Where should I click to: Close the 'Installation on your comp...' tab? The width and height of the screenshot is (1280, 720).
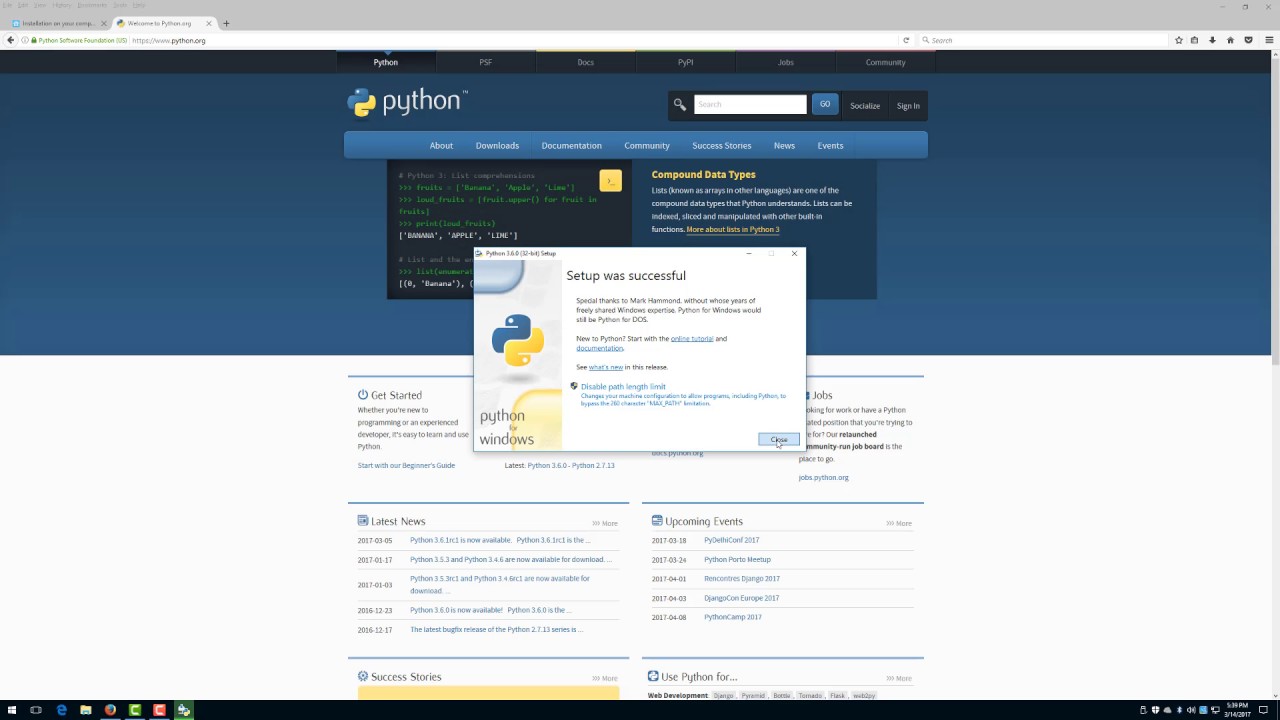(x=104, y=23)
